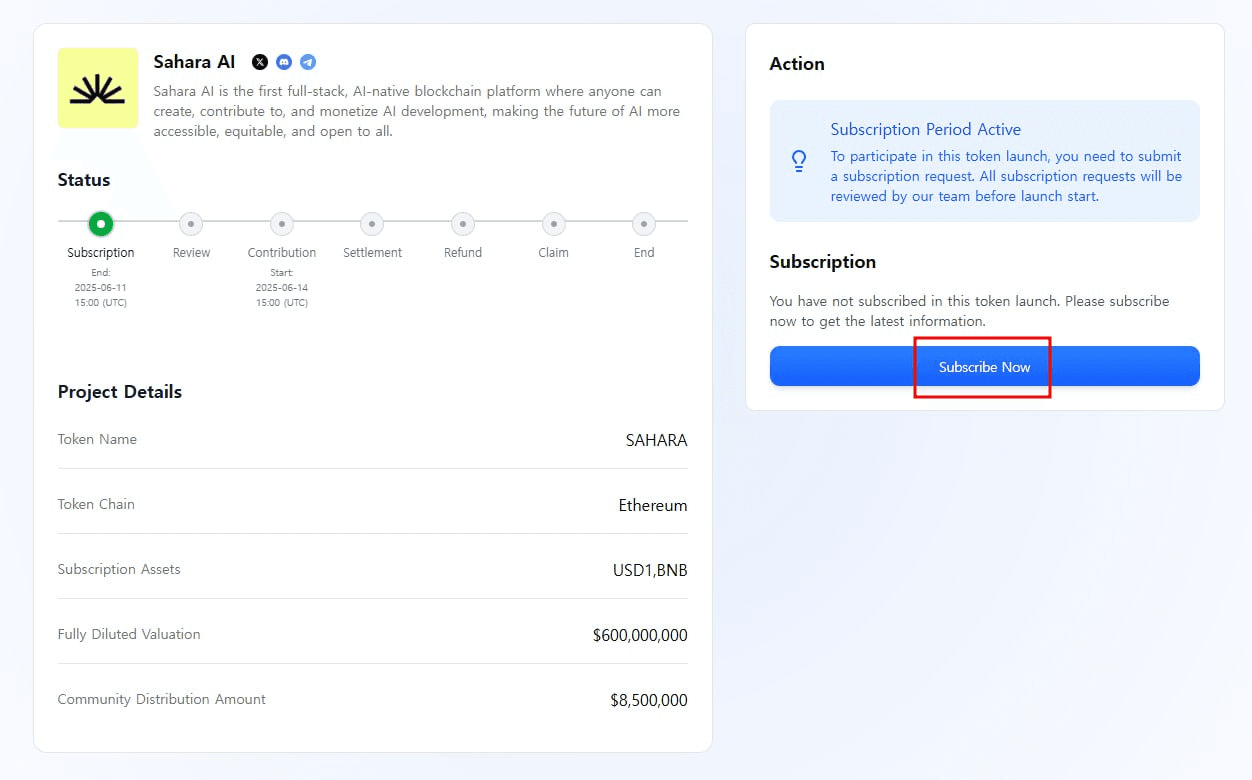Image resolution: width=1252 pixels, height=780 pixels.
Task: Select the Review step circle
Action: tap(191, 224)
